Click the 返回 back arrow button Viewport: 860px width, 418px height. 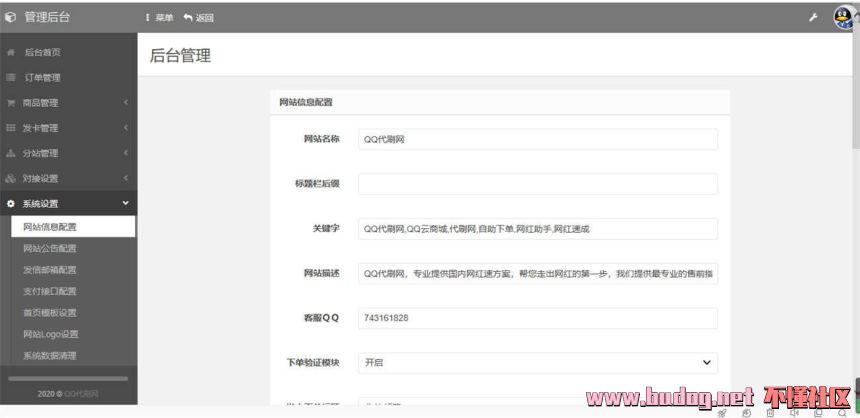199,18
